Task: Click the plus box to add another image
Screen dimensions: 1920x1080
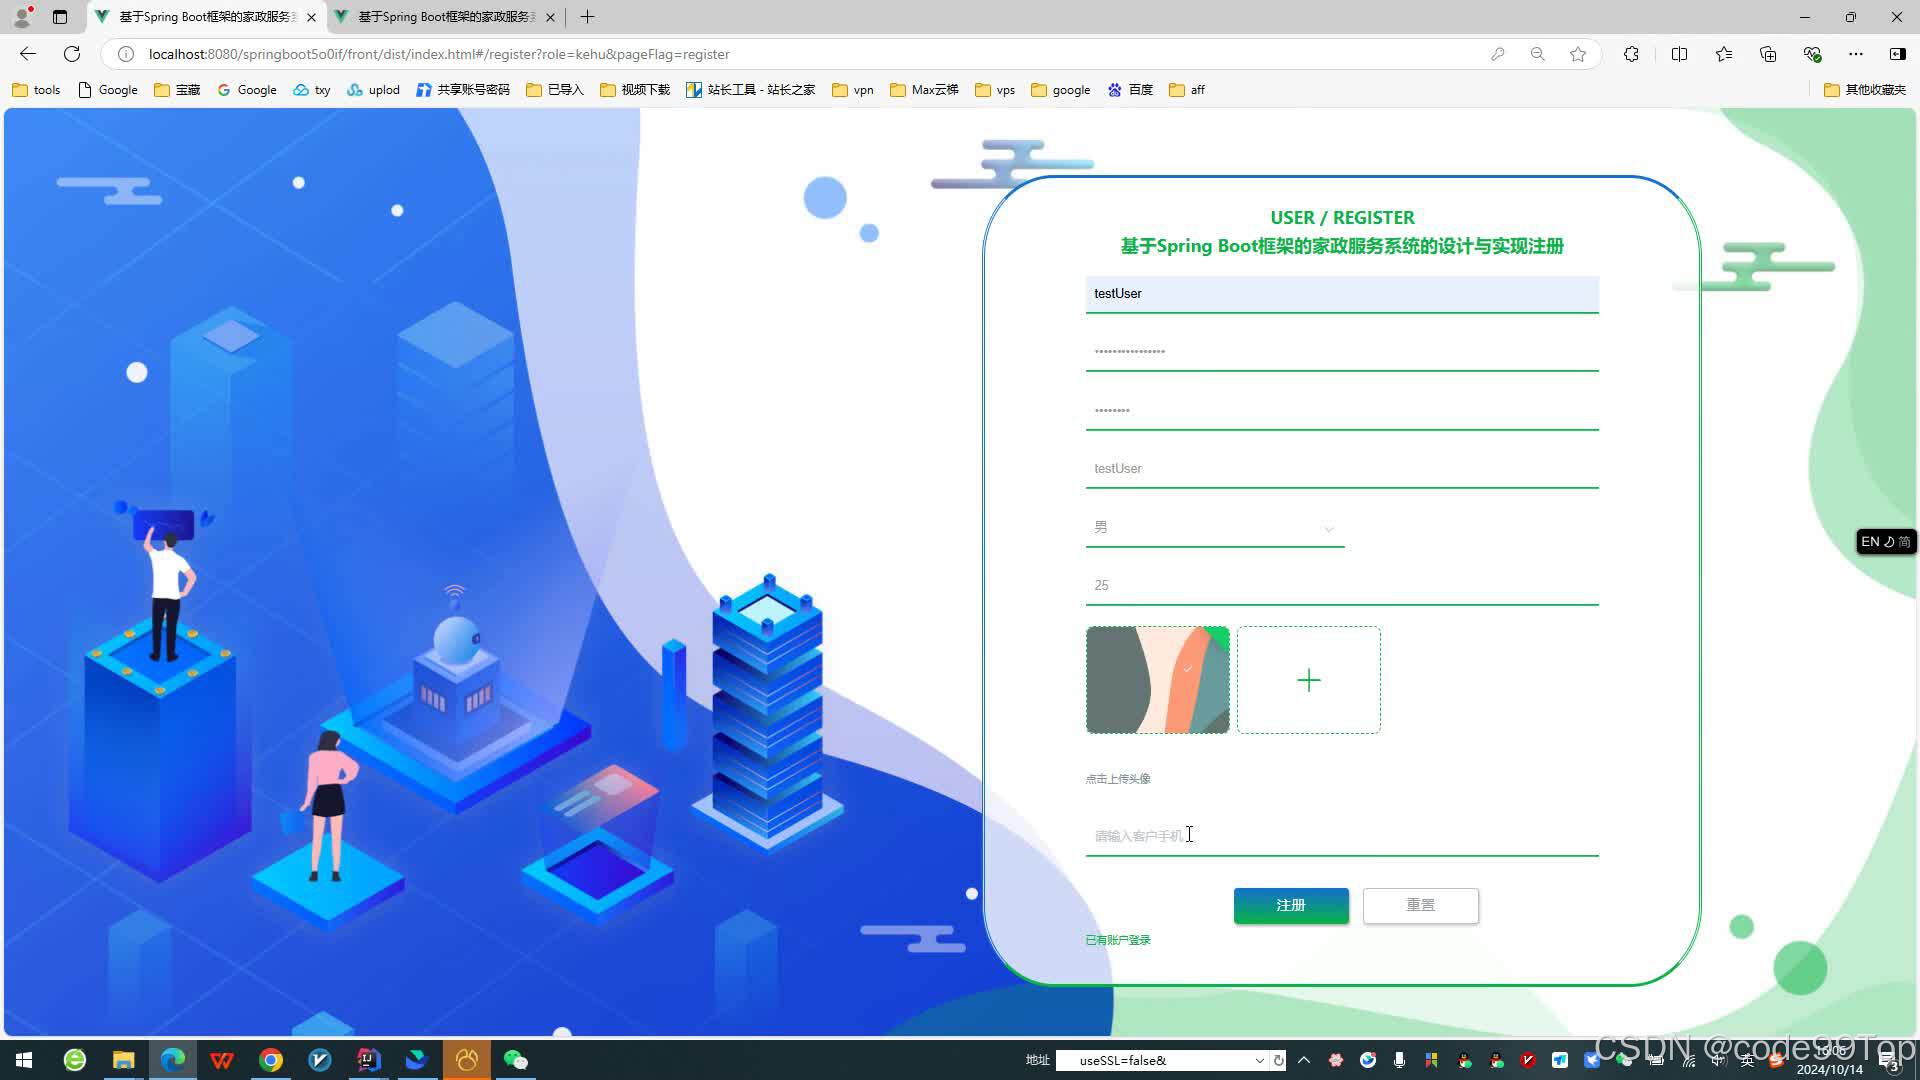Action: click(x=1308, y=680)
